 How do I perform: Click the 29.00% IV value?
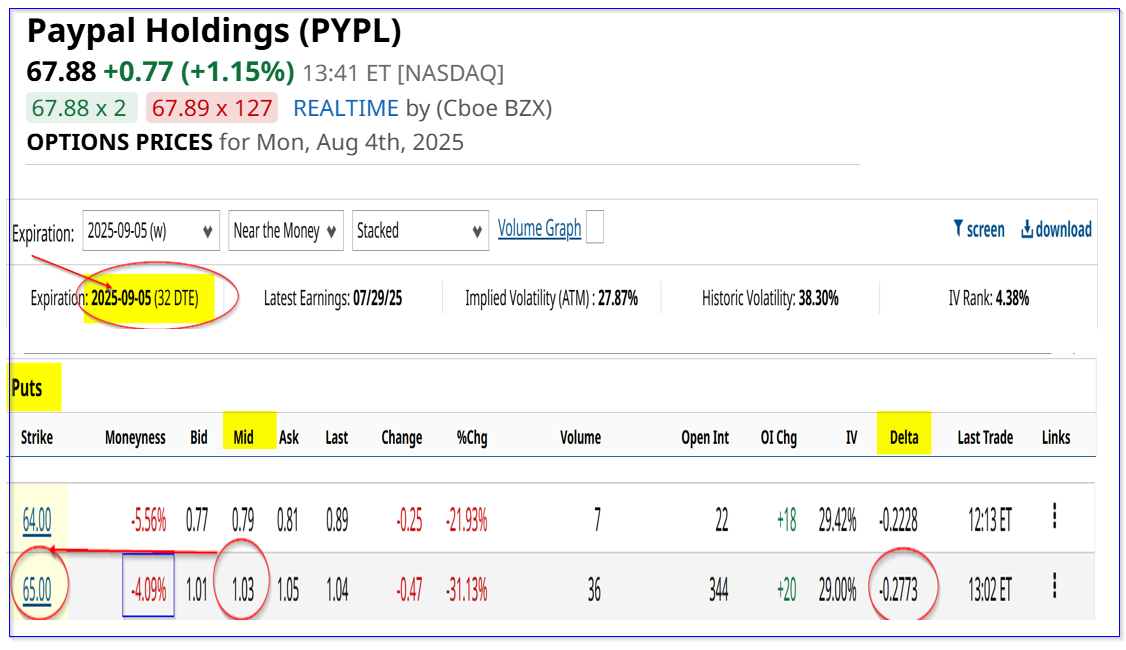pyautogui.click(x=837, y=590)
